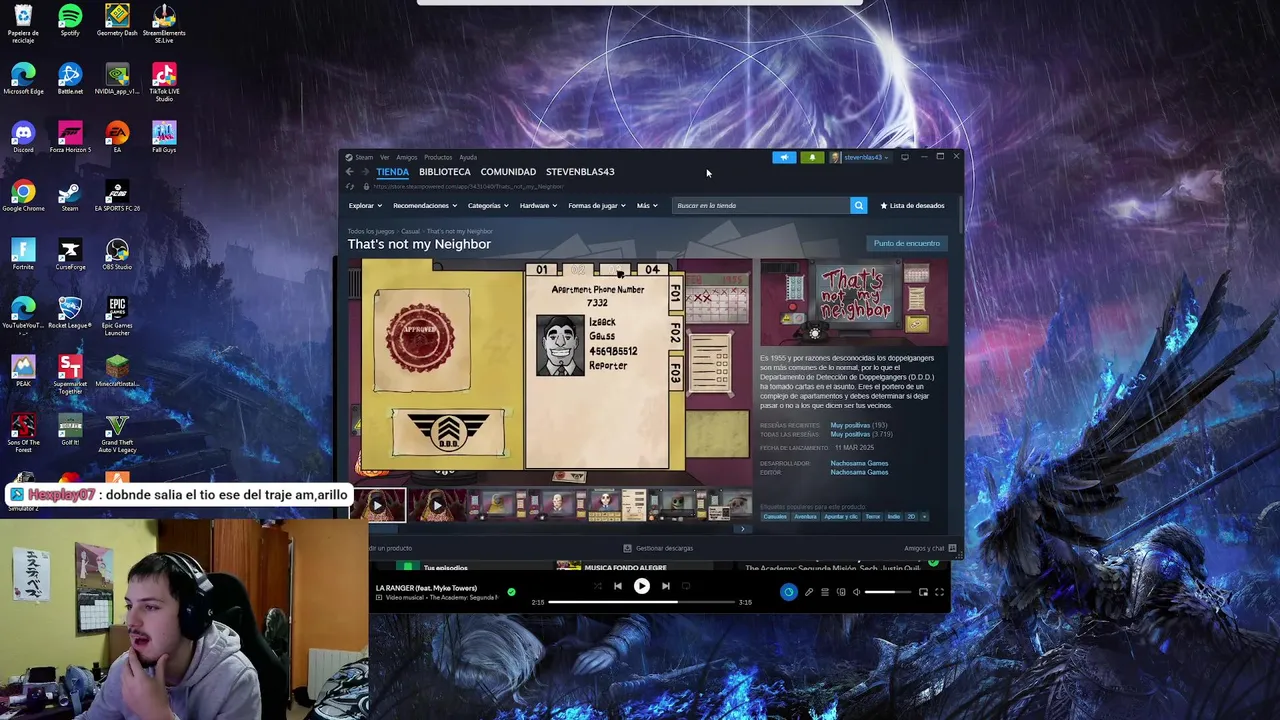The height and width of the screenshot is (720, 1280).
Task: Expand the Categorías dropdown
Action: coord(488,206)
